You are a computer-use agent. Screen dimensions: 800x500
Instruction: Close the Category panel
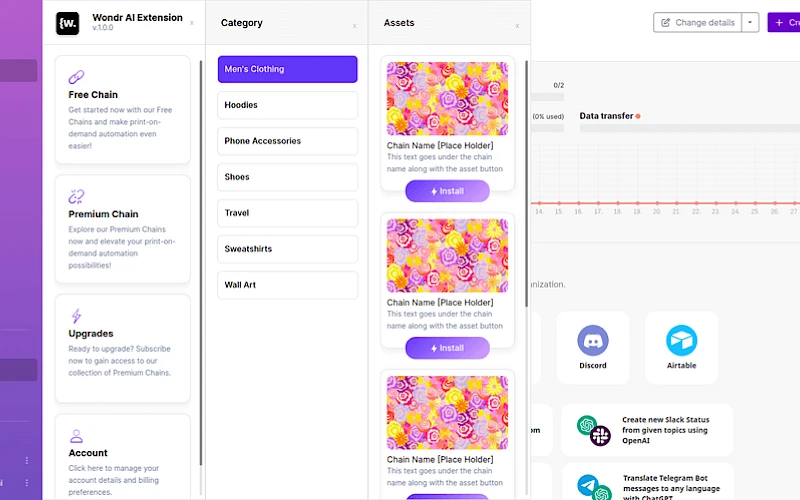[x=355, y=26]
